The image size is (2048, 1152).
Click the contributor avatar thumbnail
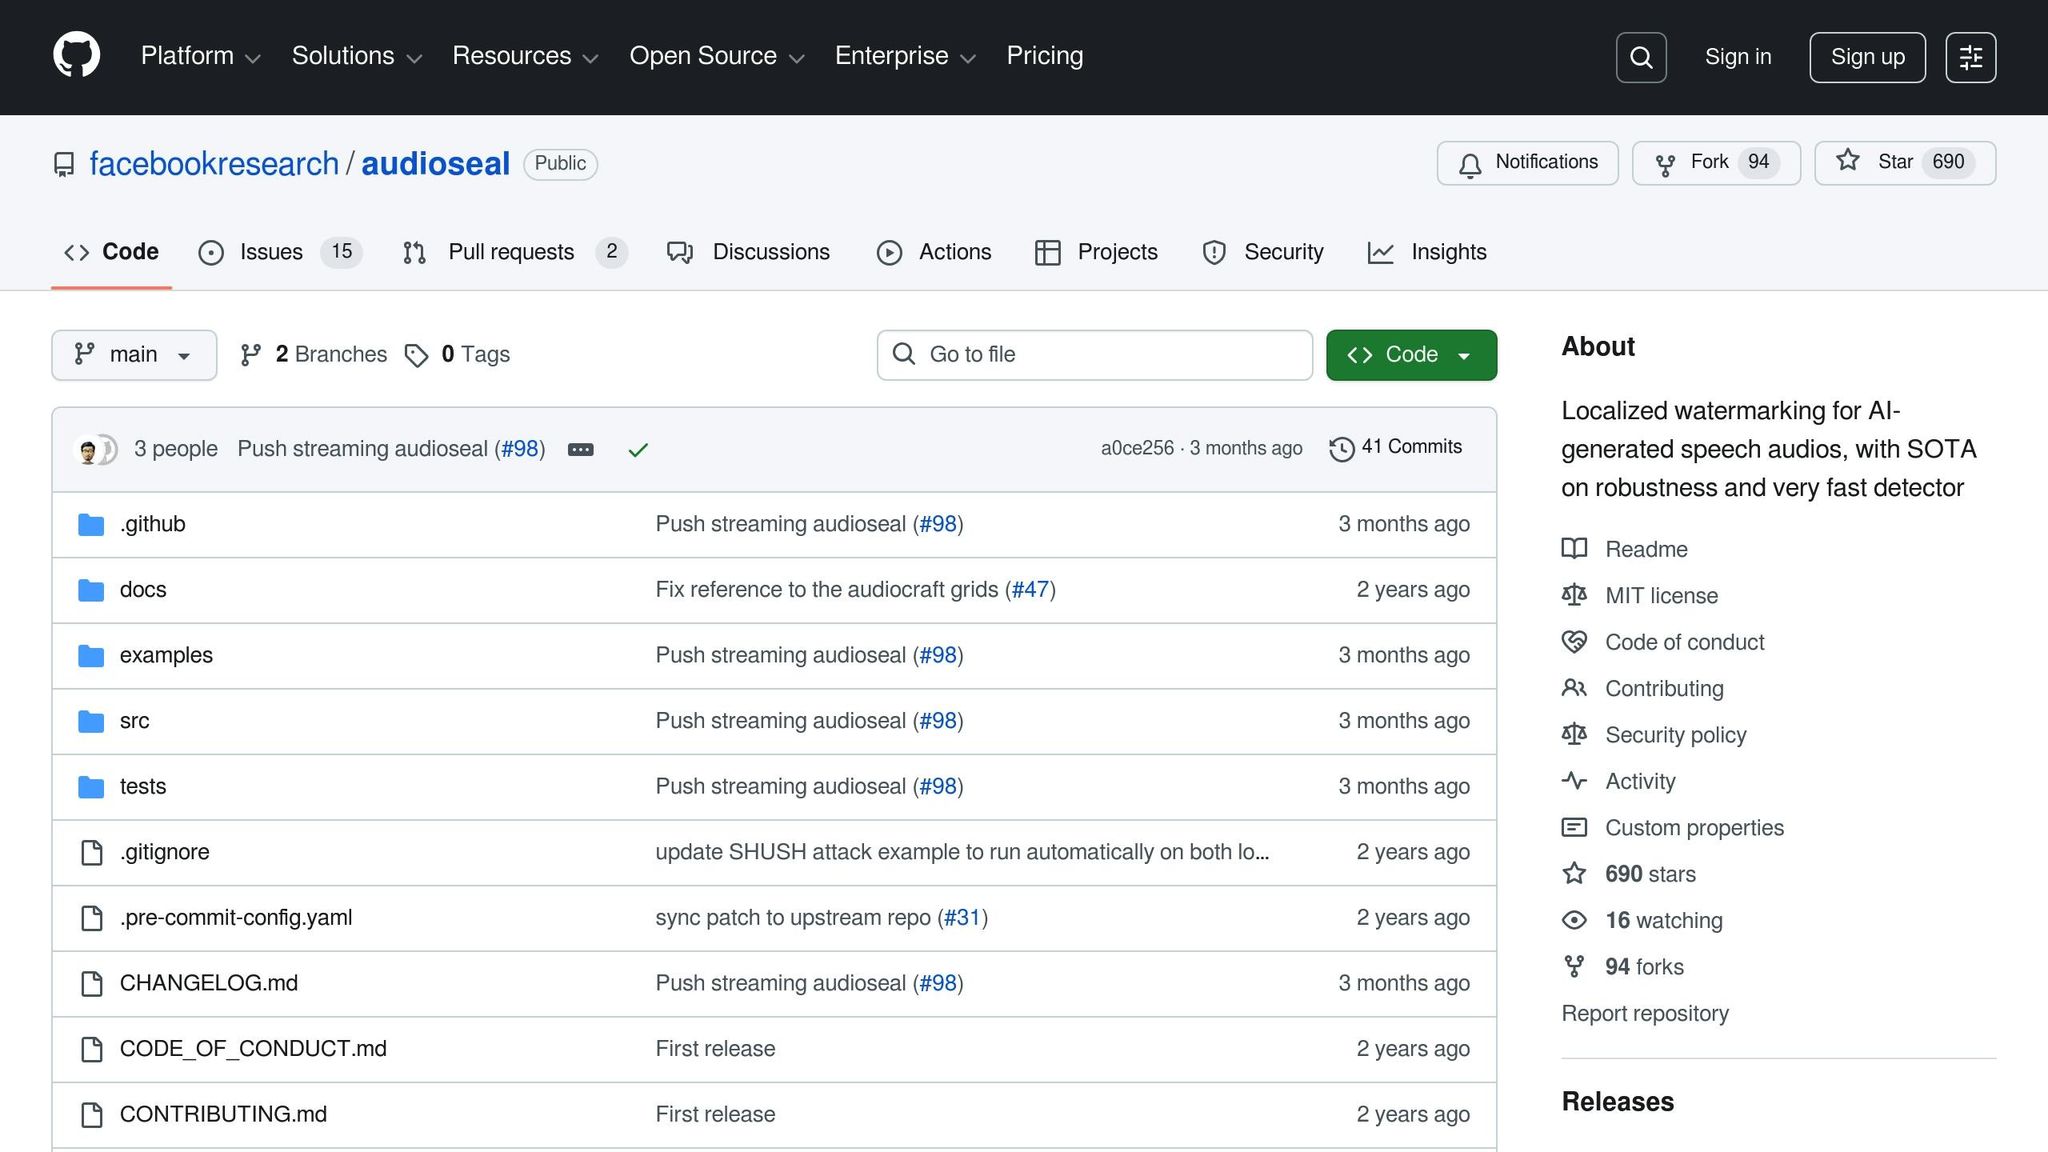point(89,450)
